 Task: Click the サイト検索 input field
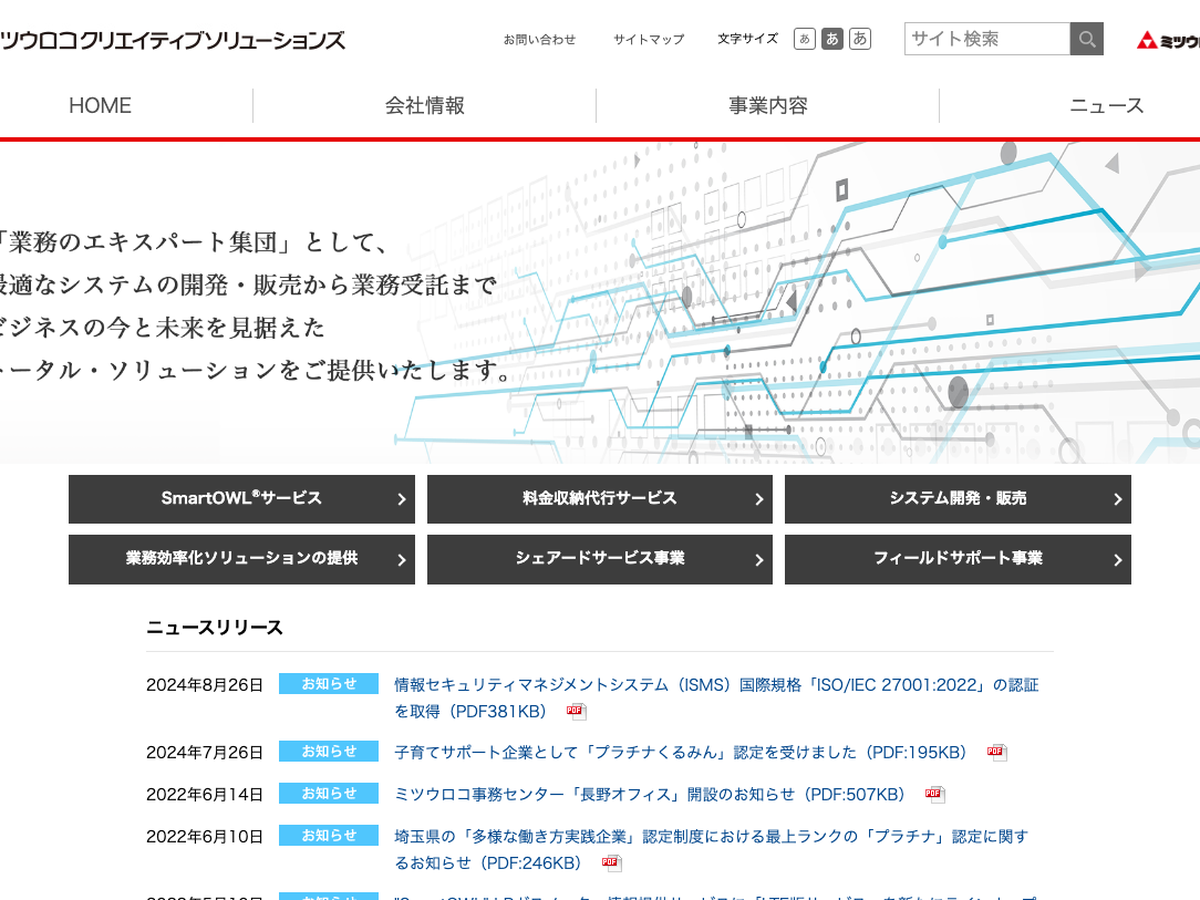987,39
